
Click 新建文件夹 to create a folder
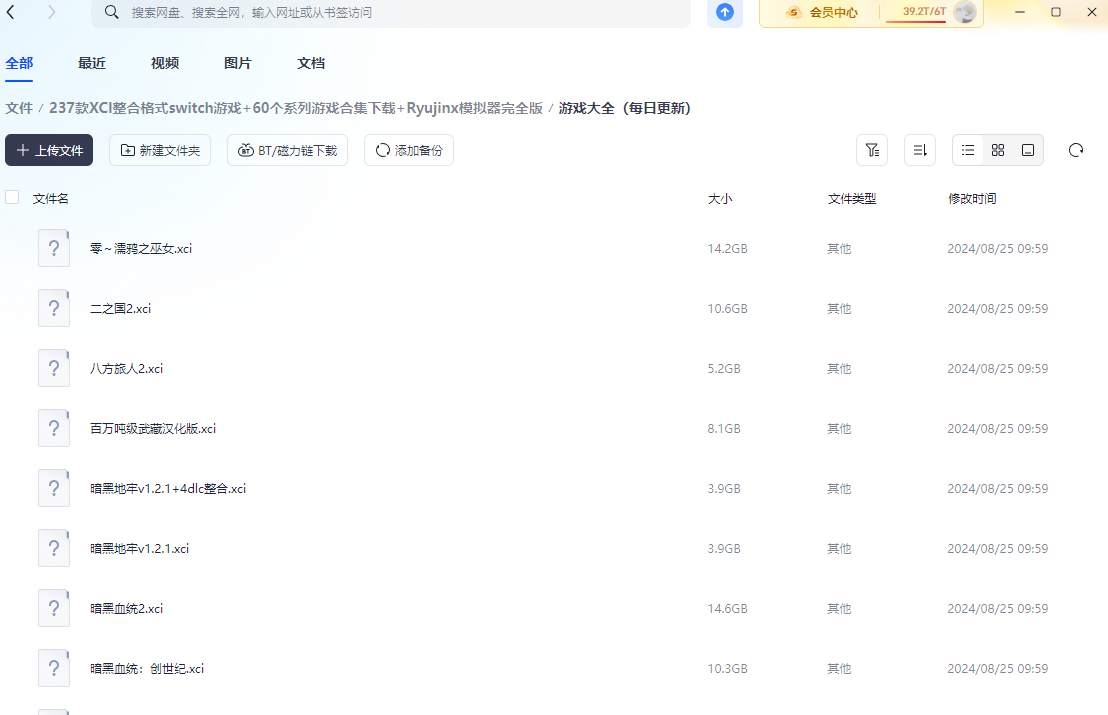click(160, 149)
